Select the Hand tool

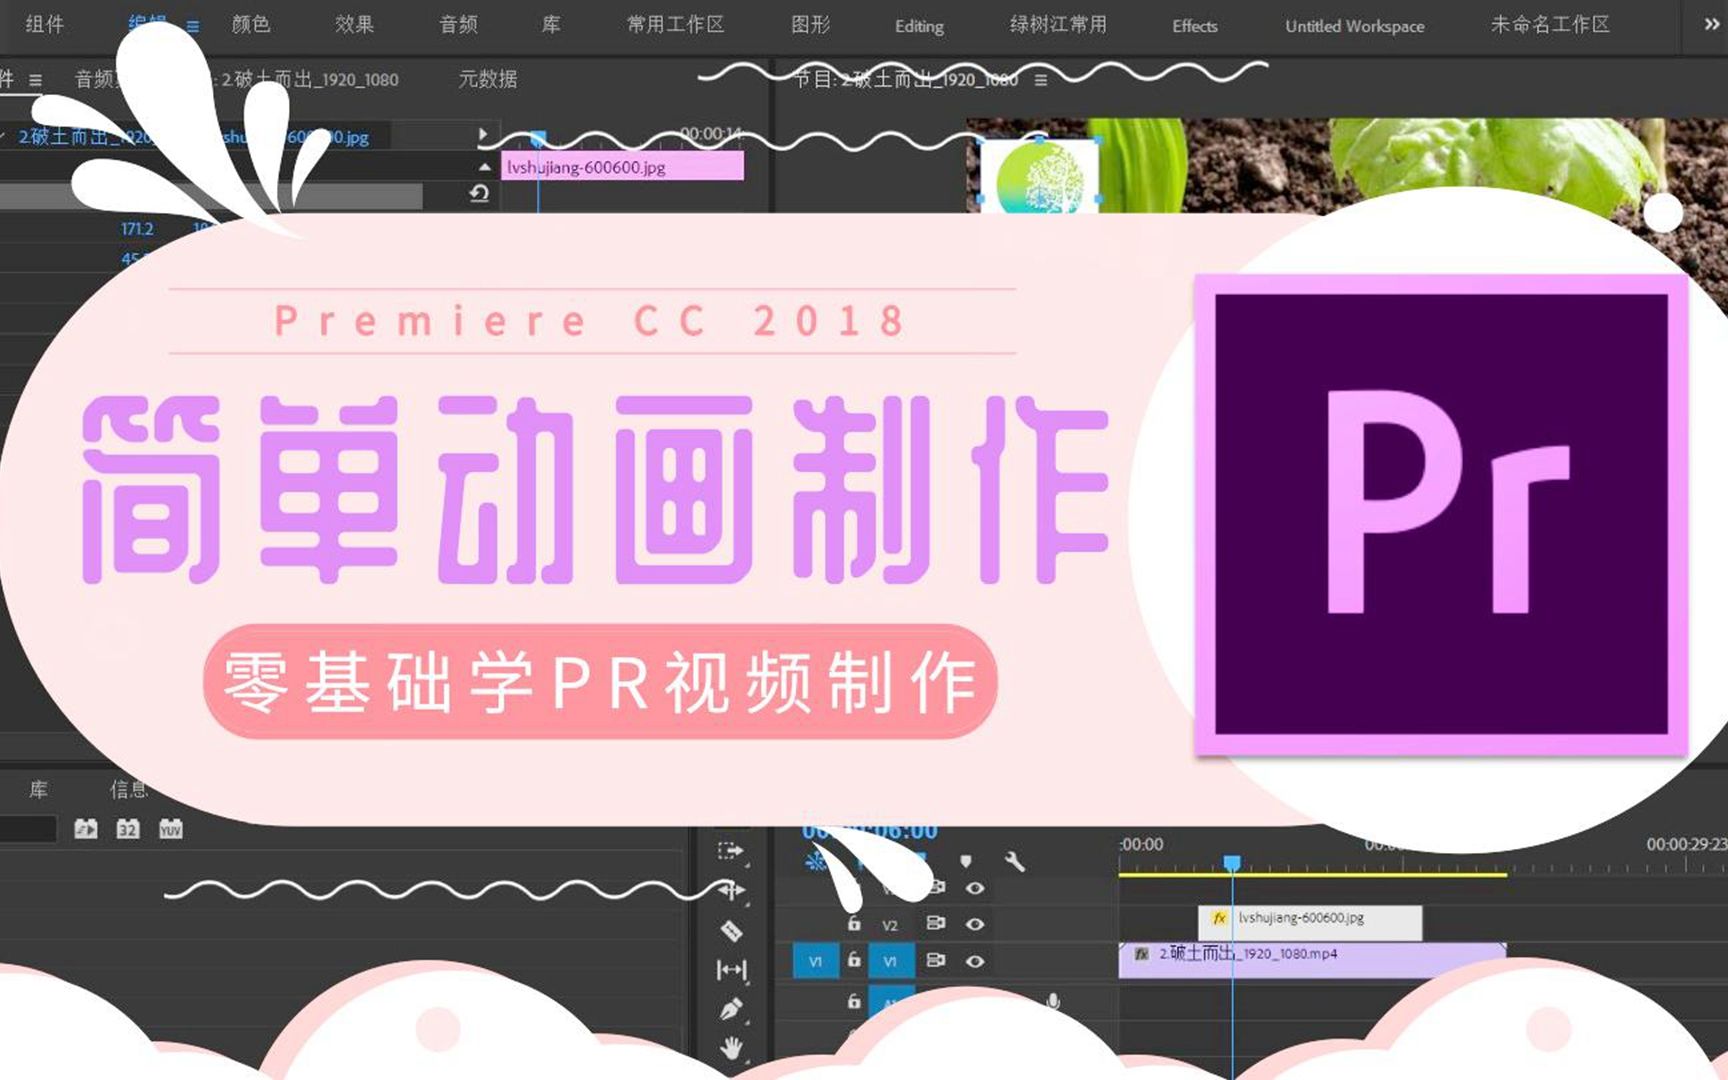[x=731, y=1048]
